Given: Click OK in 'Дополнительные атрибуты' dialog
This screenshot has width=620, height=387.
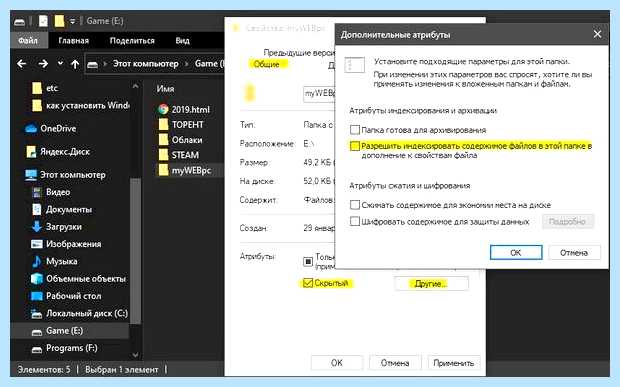Looking at the screenshot, I should 516,252.
